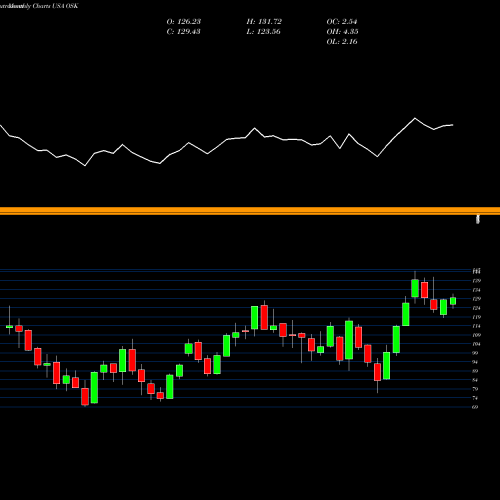Image resolution: width=500 pixels, height=500 pixels.
Task: Click the 'OH: 4.35' reading
Action: coord(342,32)
